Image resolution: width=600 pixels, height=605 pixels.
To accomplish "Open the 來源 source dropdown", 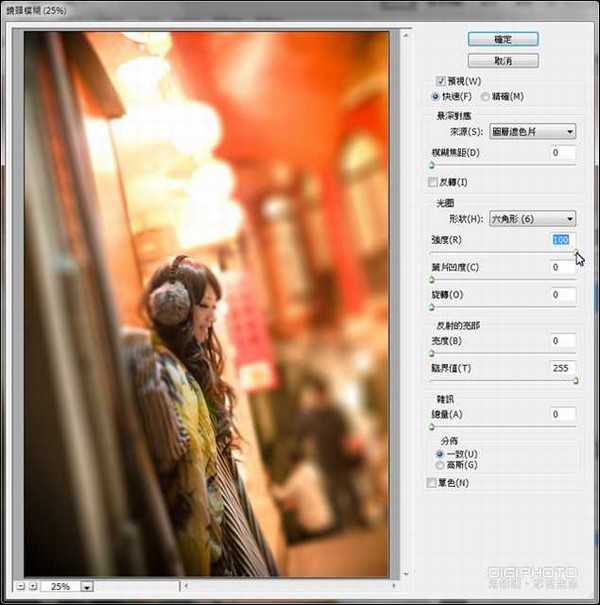I will pyautogui.click(x=531, y=131).
